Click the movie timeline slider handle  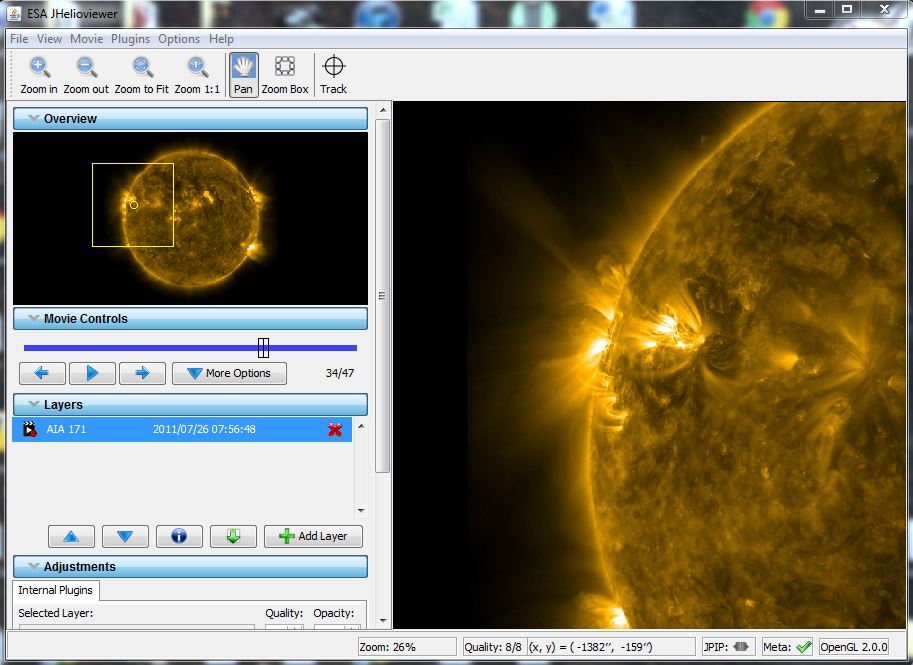[263, 348]
